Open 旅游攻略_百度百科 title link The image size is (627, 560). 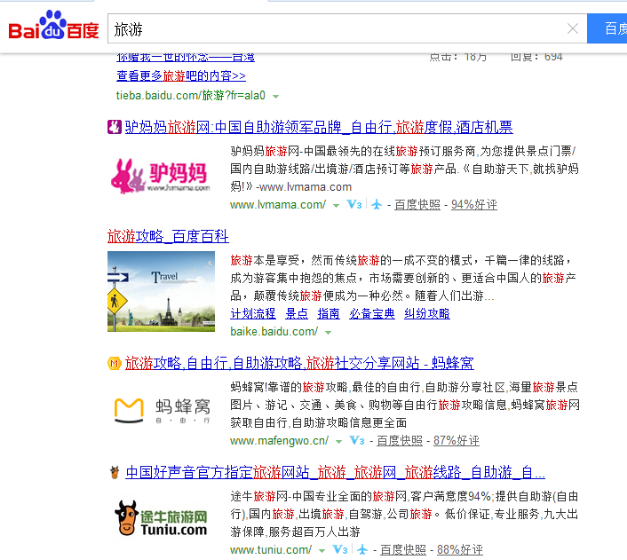(x=168, y=236)
